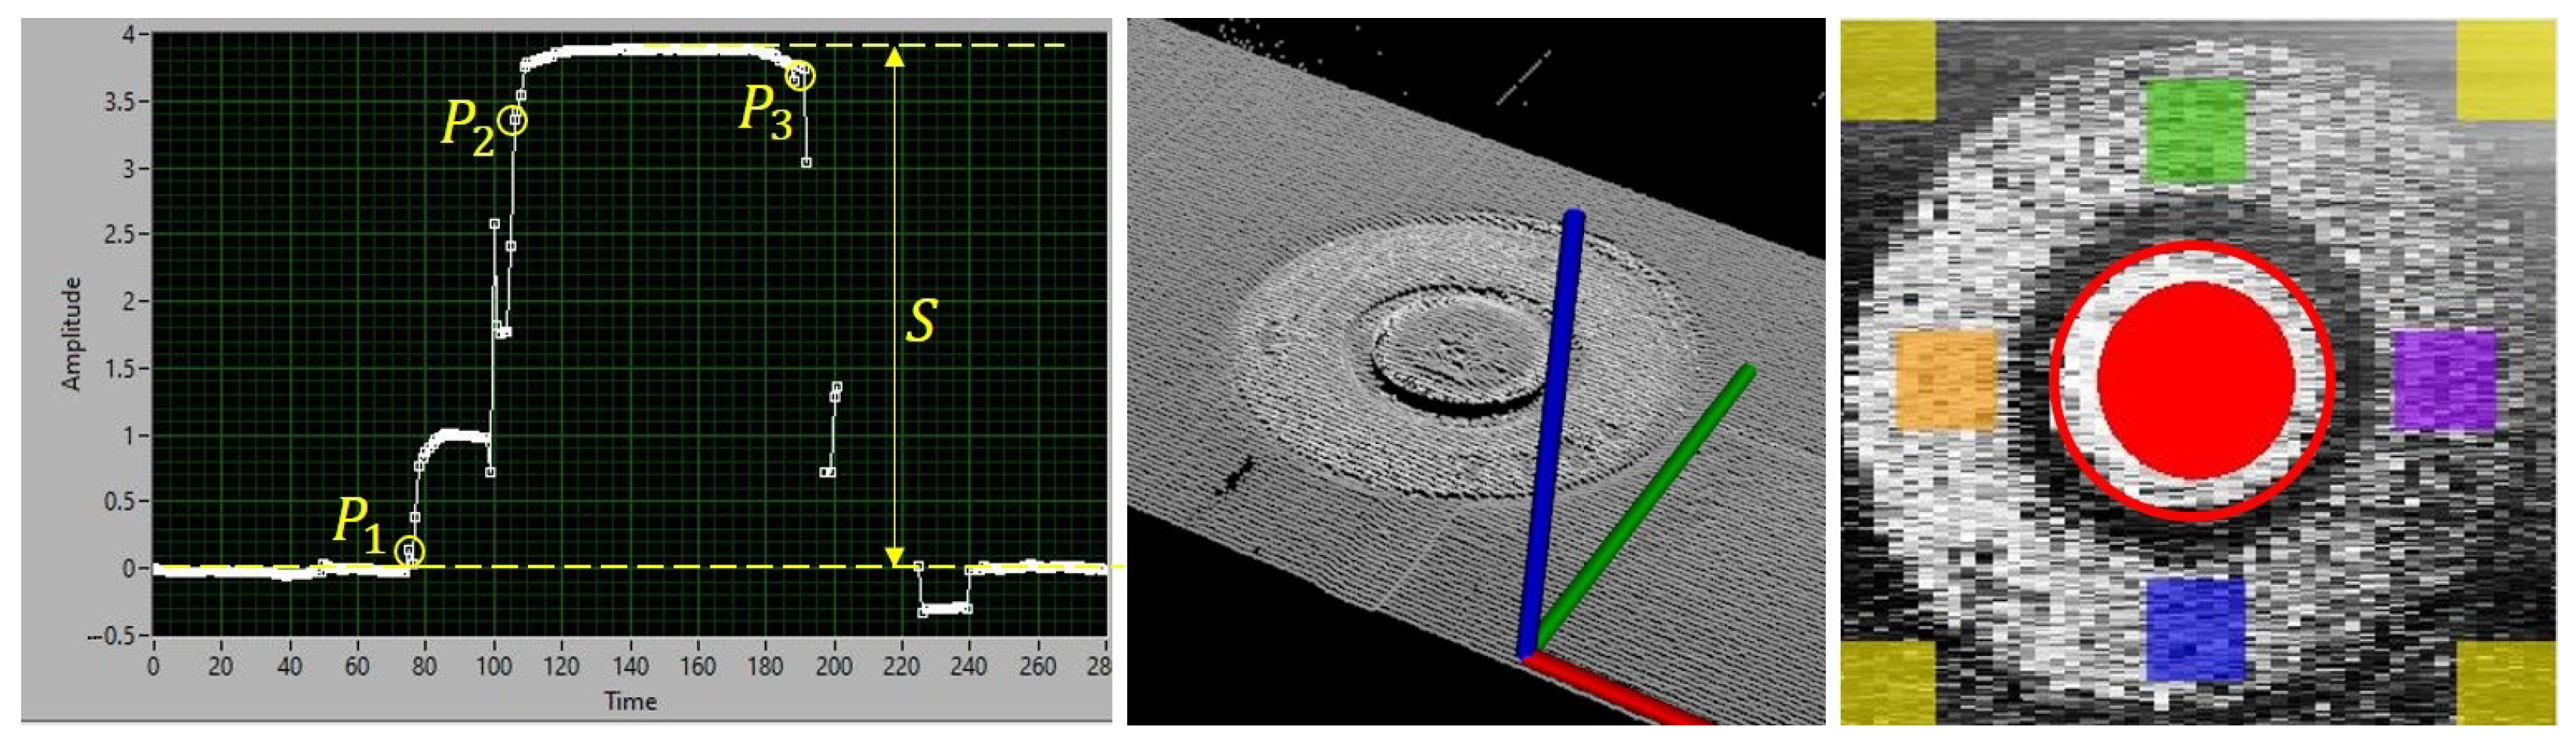The width and height of the screenshot is (2576, 745).
Task: Click the negative dip in the plot trace
Action: point(944,607)
